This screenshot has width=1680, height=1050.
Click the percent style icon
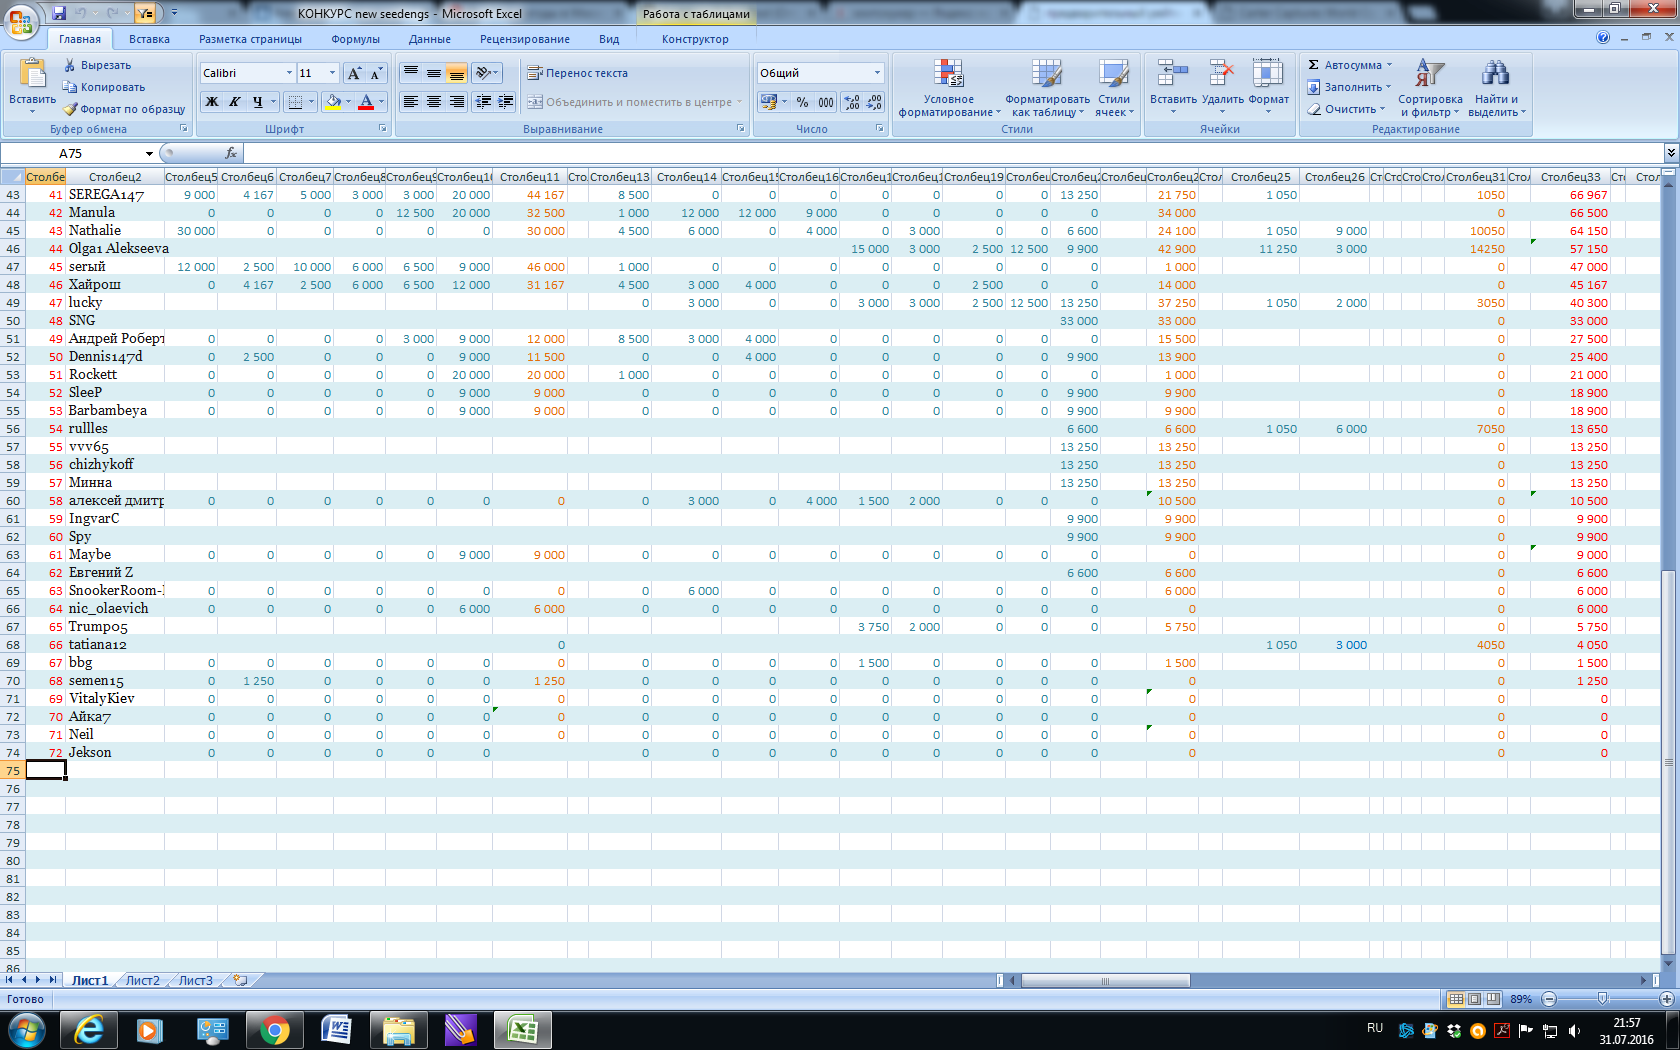pos(802,102)
